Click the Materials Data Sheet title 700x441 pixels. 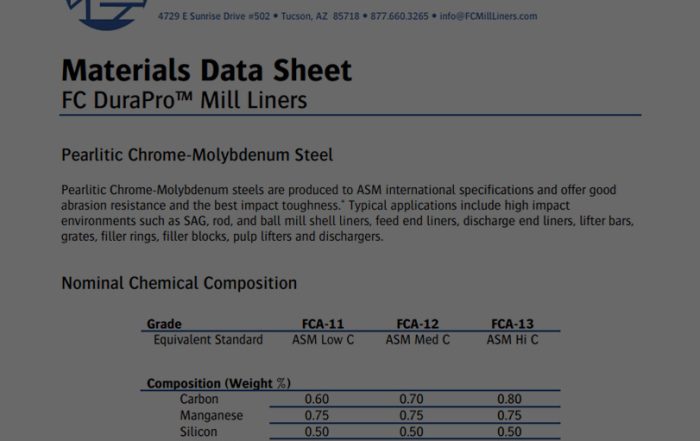[x=206, y=70]
